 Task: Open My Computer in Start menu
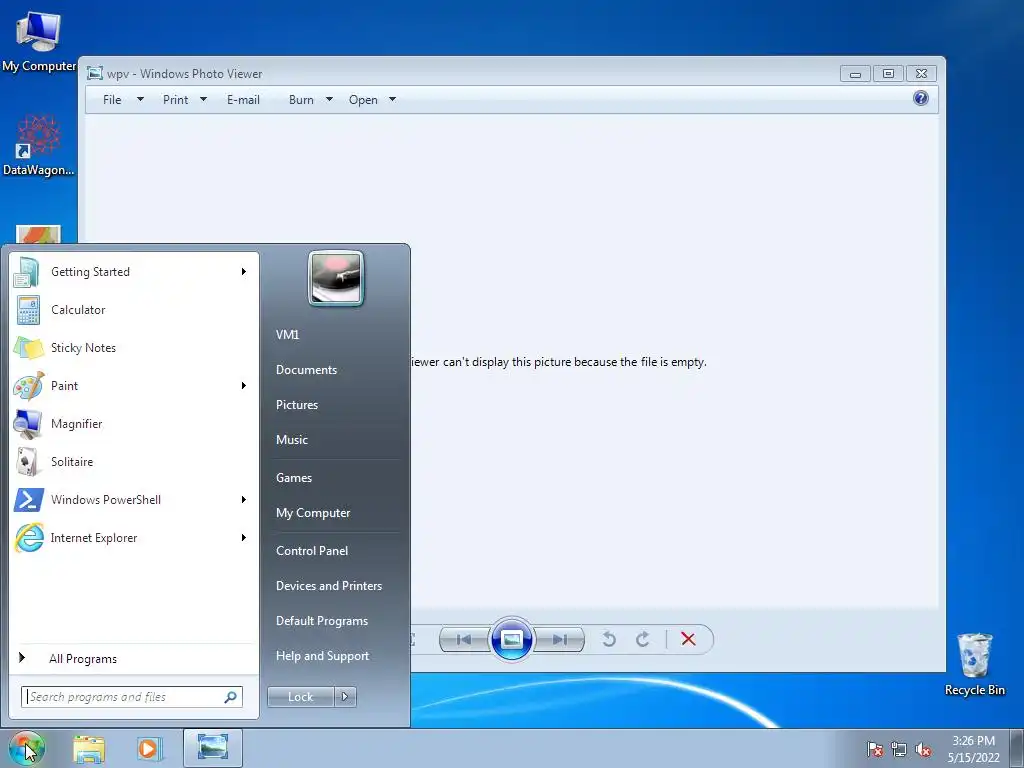313,513
